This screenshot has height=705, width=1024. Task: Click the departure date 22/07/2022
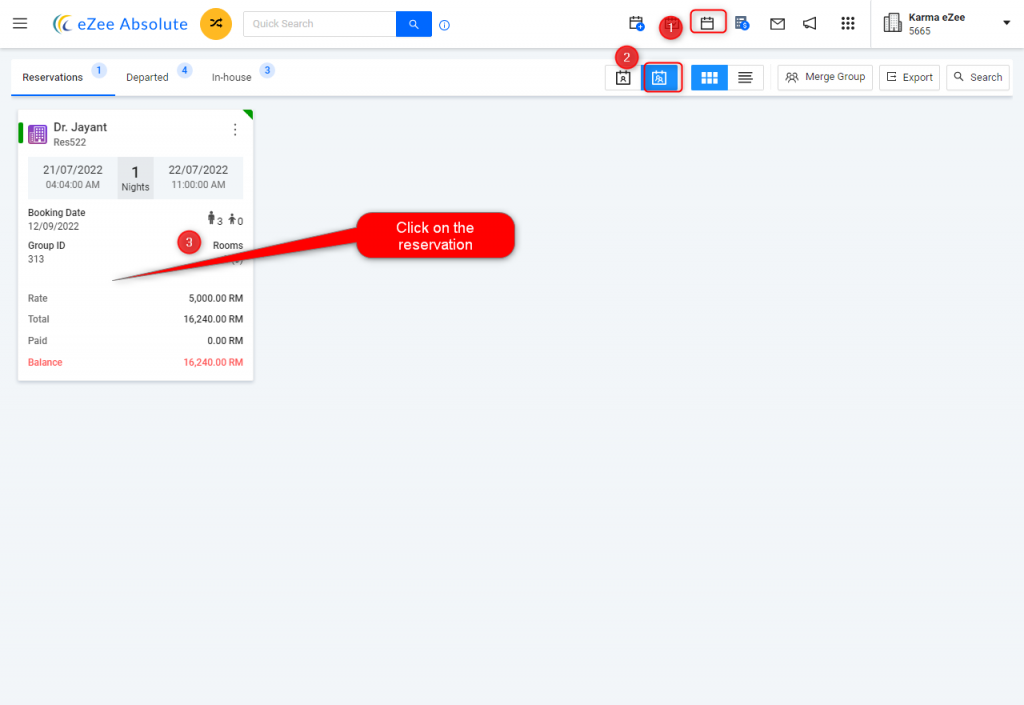(x=198, y=170)
